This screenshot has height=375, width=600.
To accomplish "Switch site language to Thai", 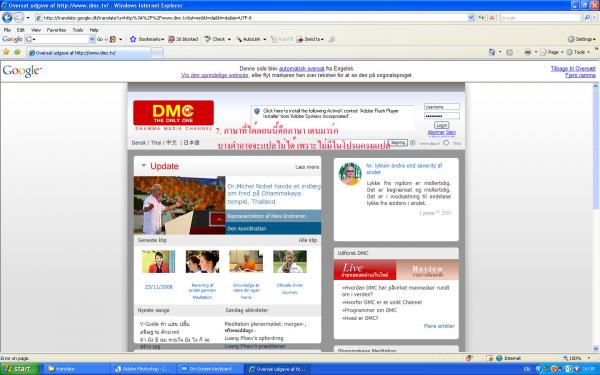I will coord(156,143).
